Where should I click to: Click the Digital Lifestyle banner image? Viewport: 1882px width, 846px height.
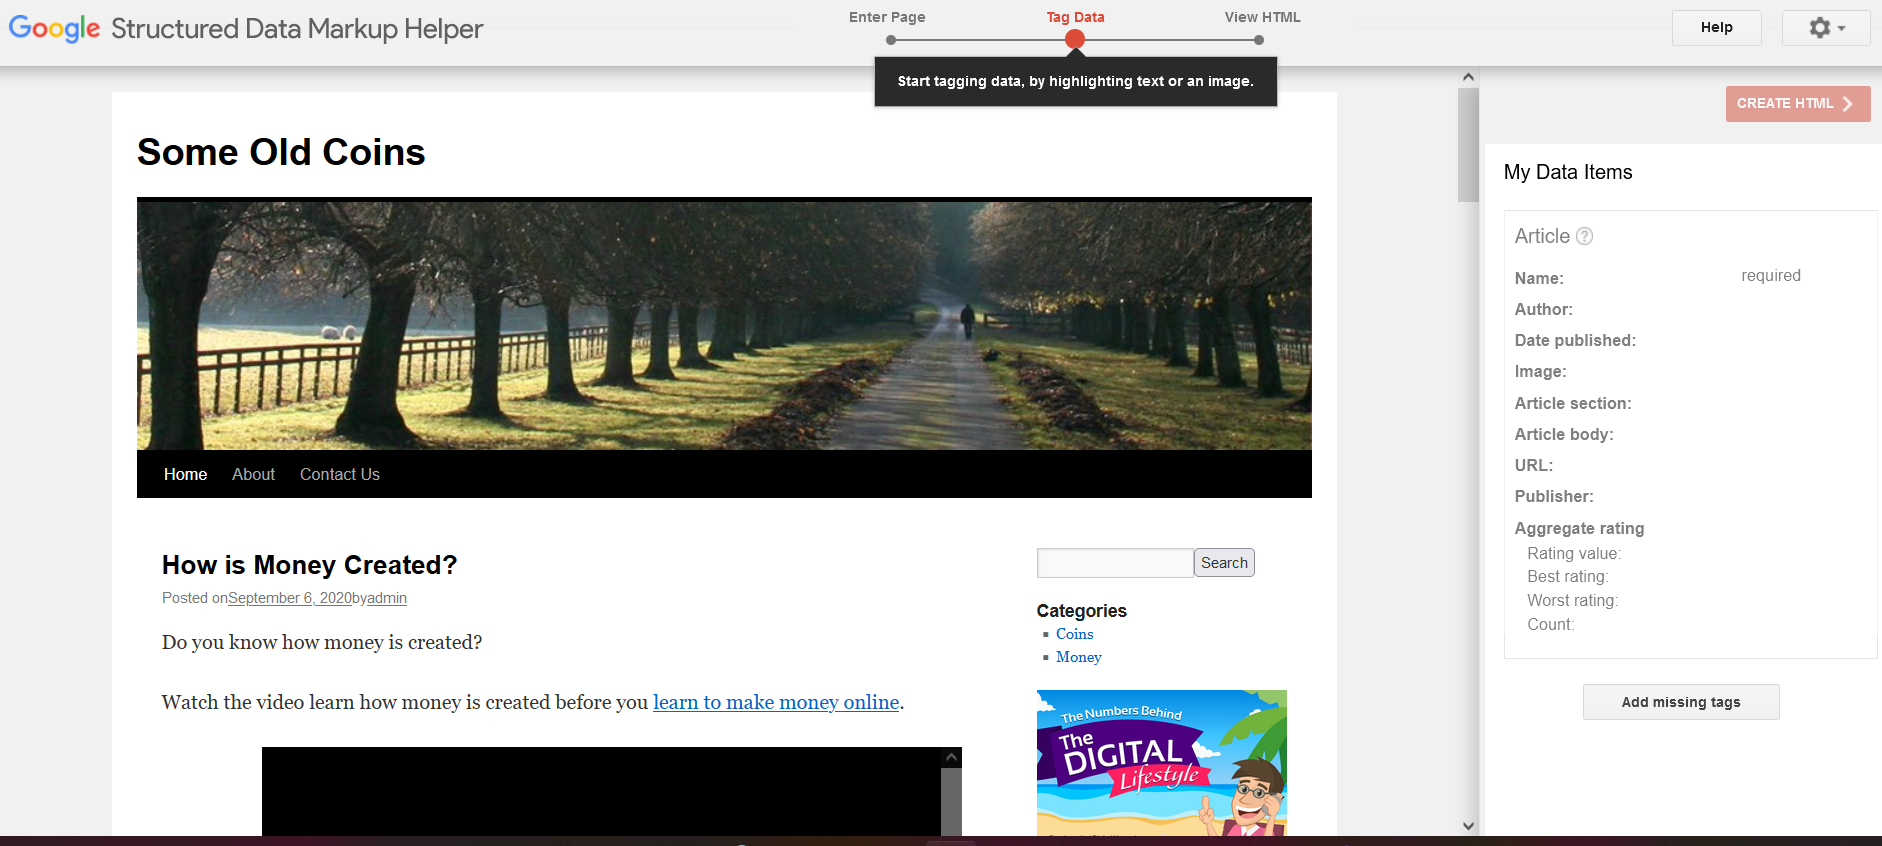1161,762
